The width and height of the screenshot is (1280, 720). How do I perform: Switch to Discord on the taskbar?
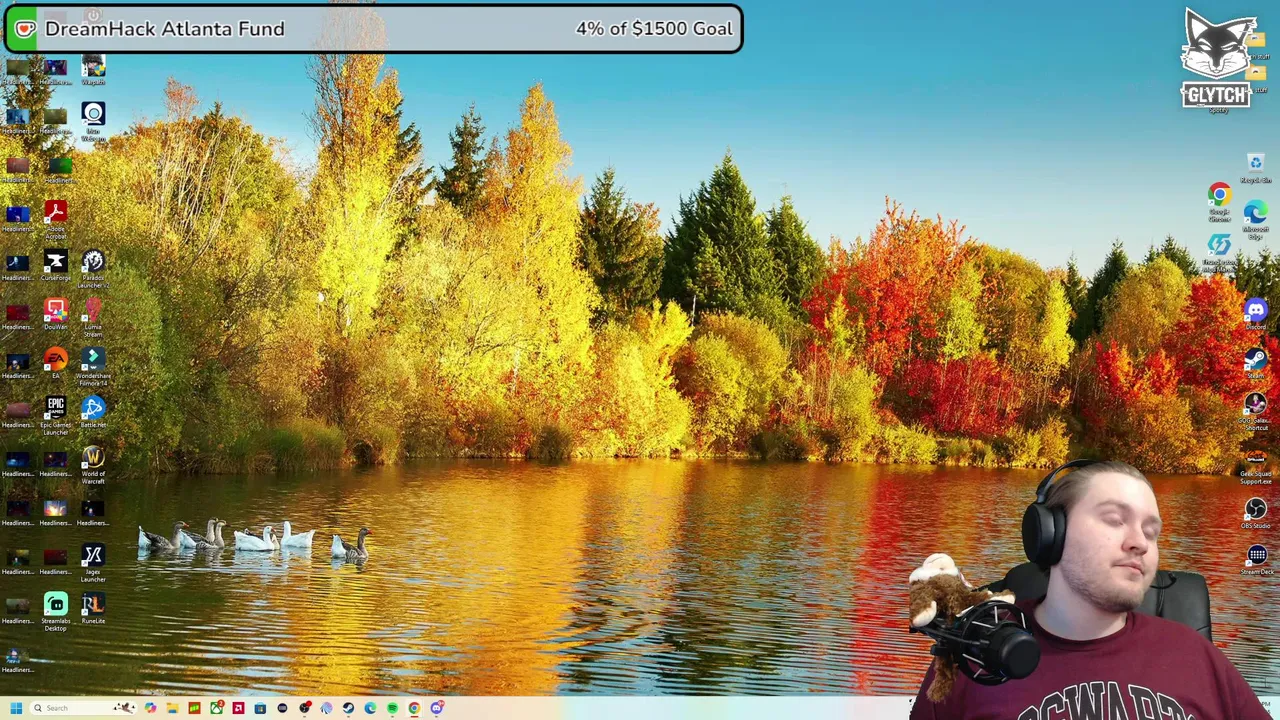click(437, 708)
